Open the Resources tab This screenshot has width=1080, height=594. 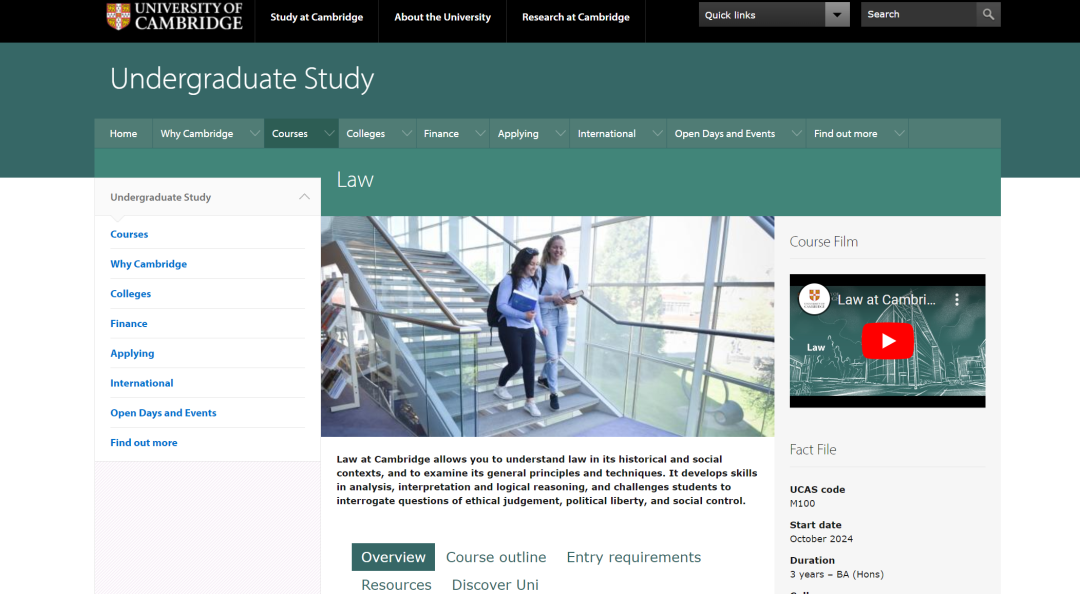396,584
